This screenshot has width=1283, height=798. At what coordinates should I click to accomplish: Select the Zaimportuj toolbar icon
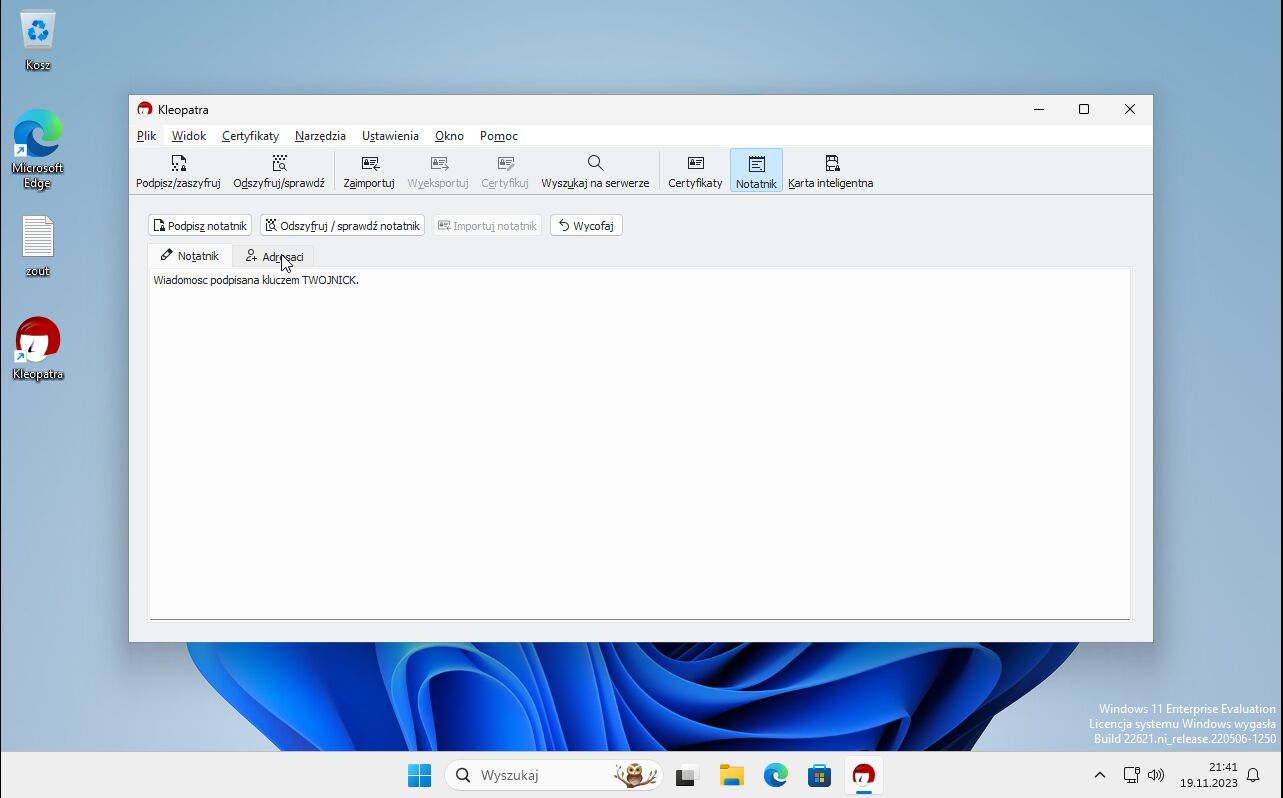pos(369,171)
